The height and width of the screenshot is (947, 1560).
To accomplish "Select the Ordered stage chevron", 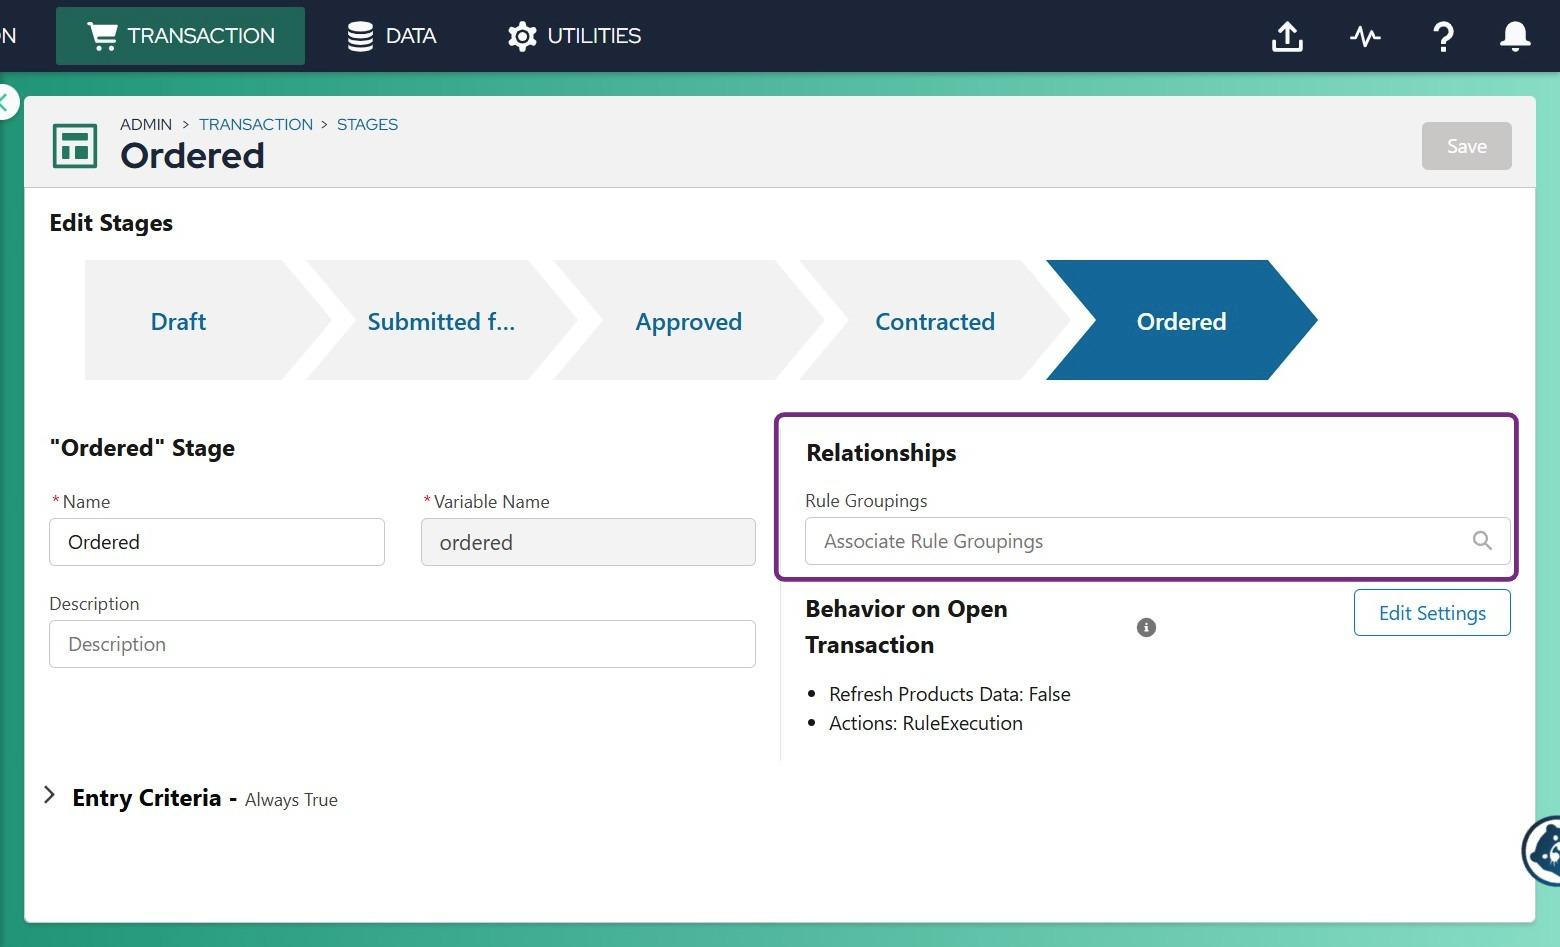I will click(1181, 320).
